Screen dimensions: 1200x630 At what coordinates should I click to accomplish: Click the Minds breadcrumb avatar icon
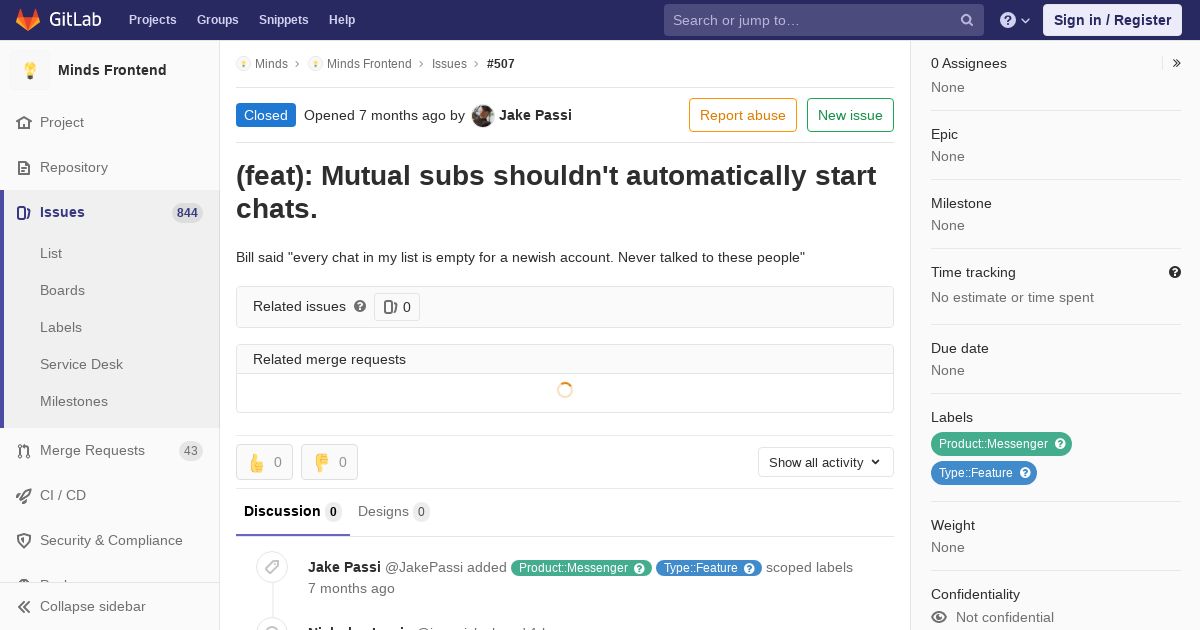pos(243,64)
